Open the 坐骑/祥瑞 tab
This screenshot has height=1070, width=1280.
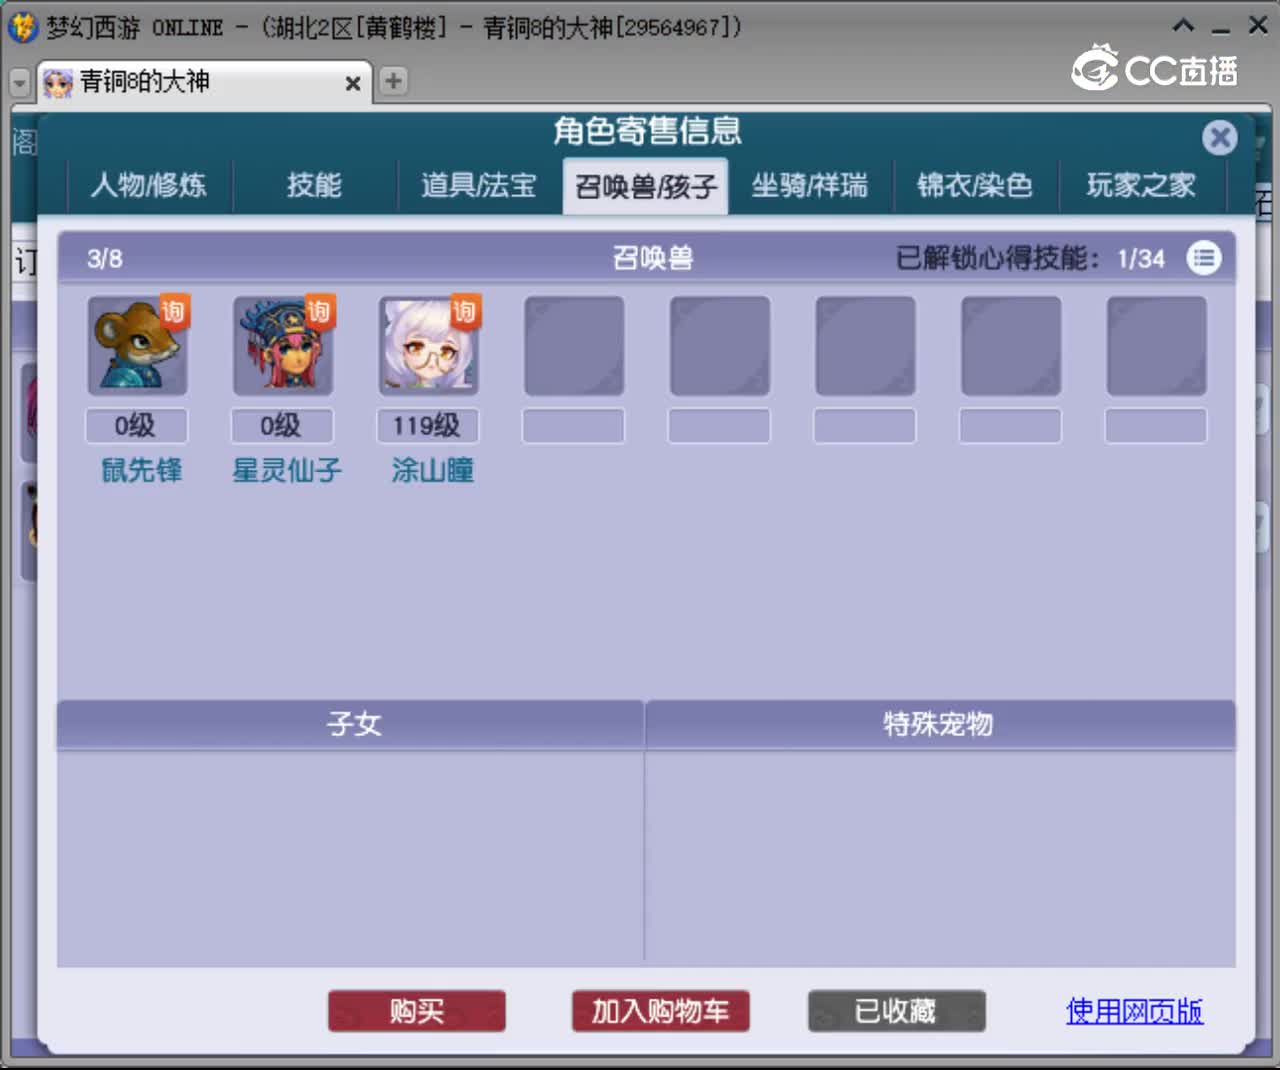click(x=810, y=185)
